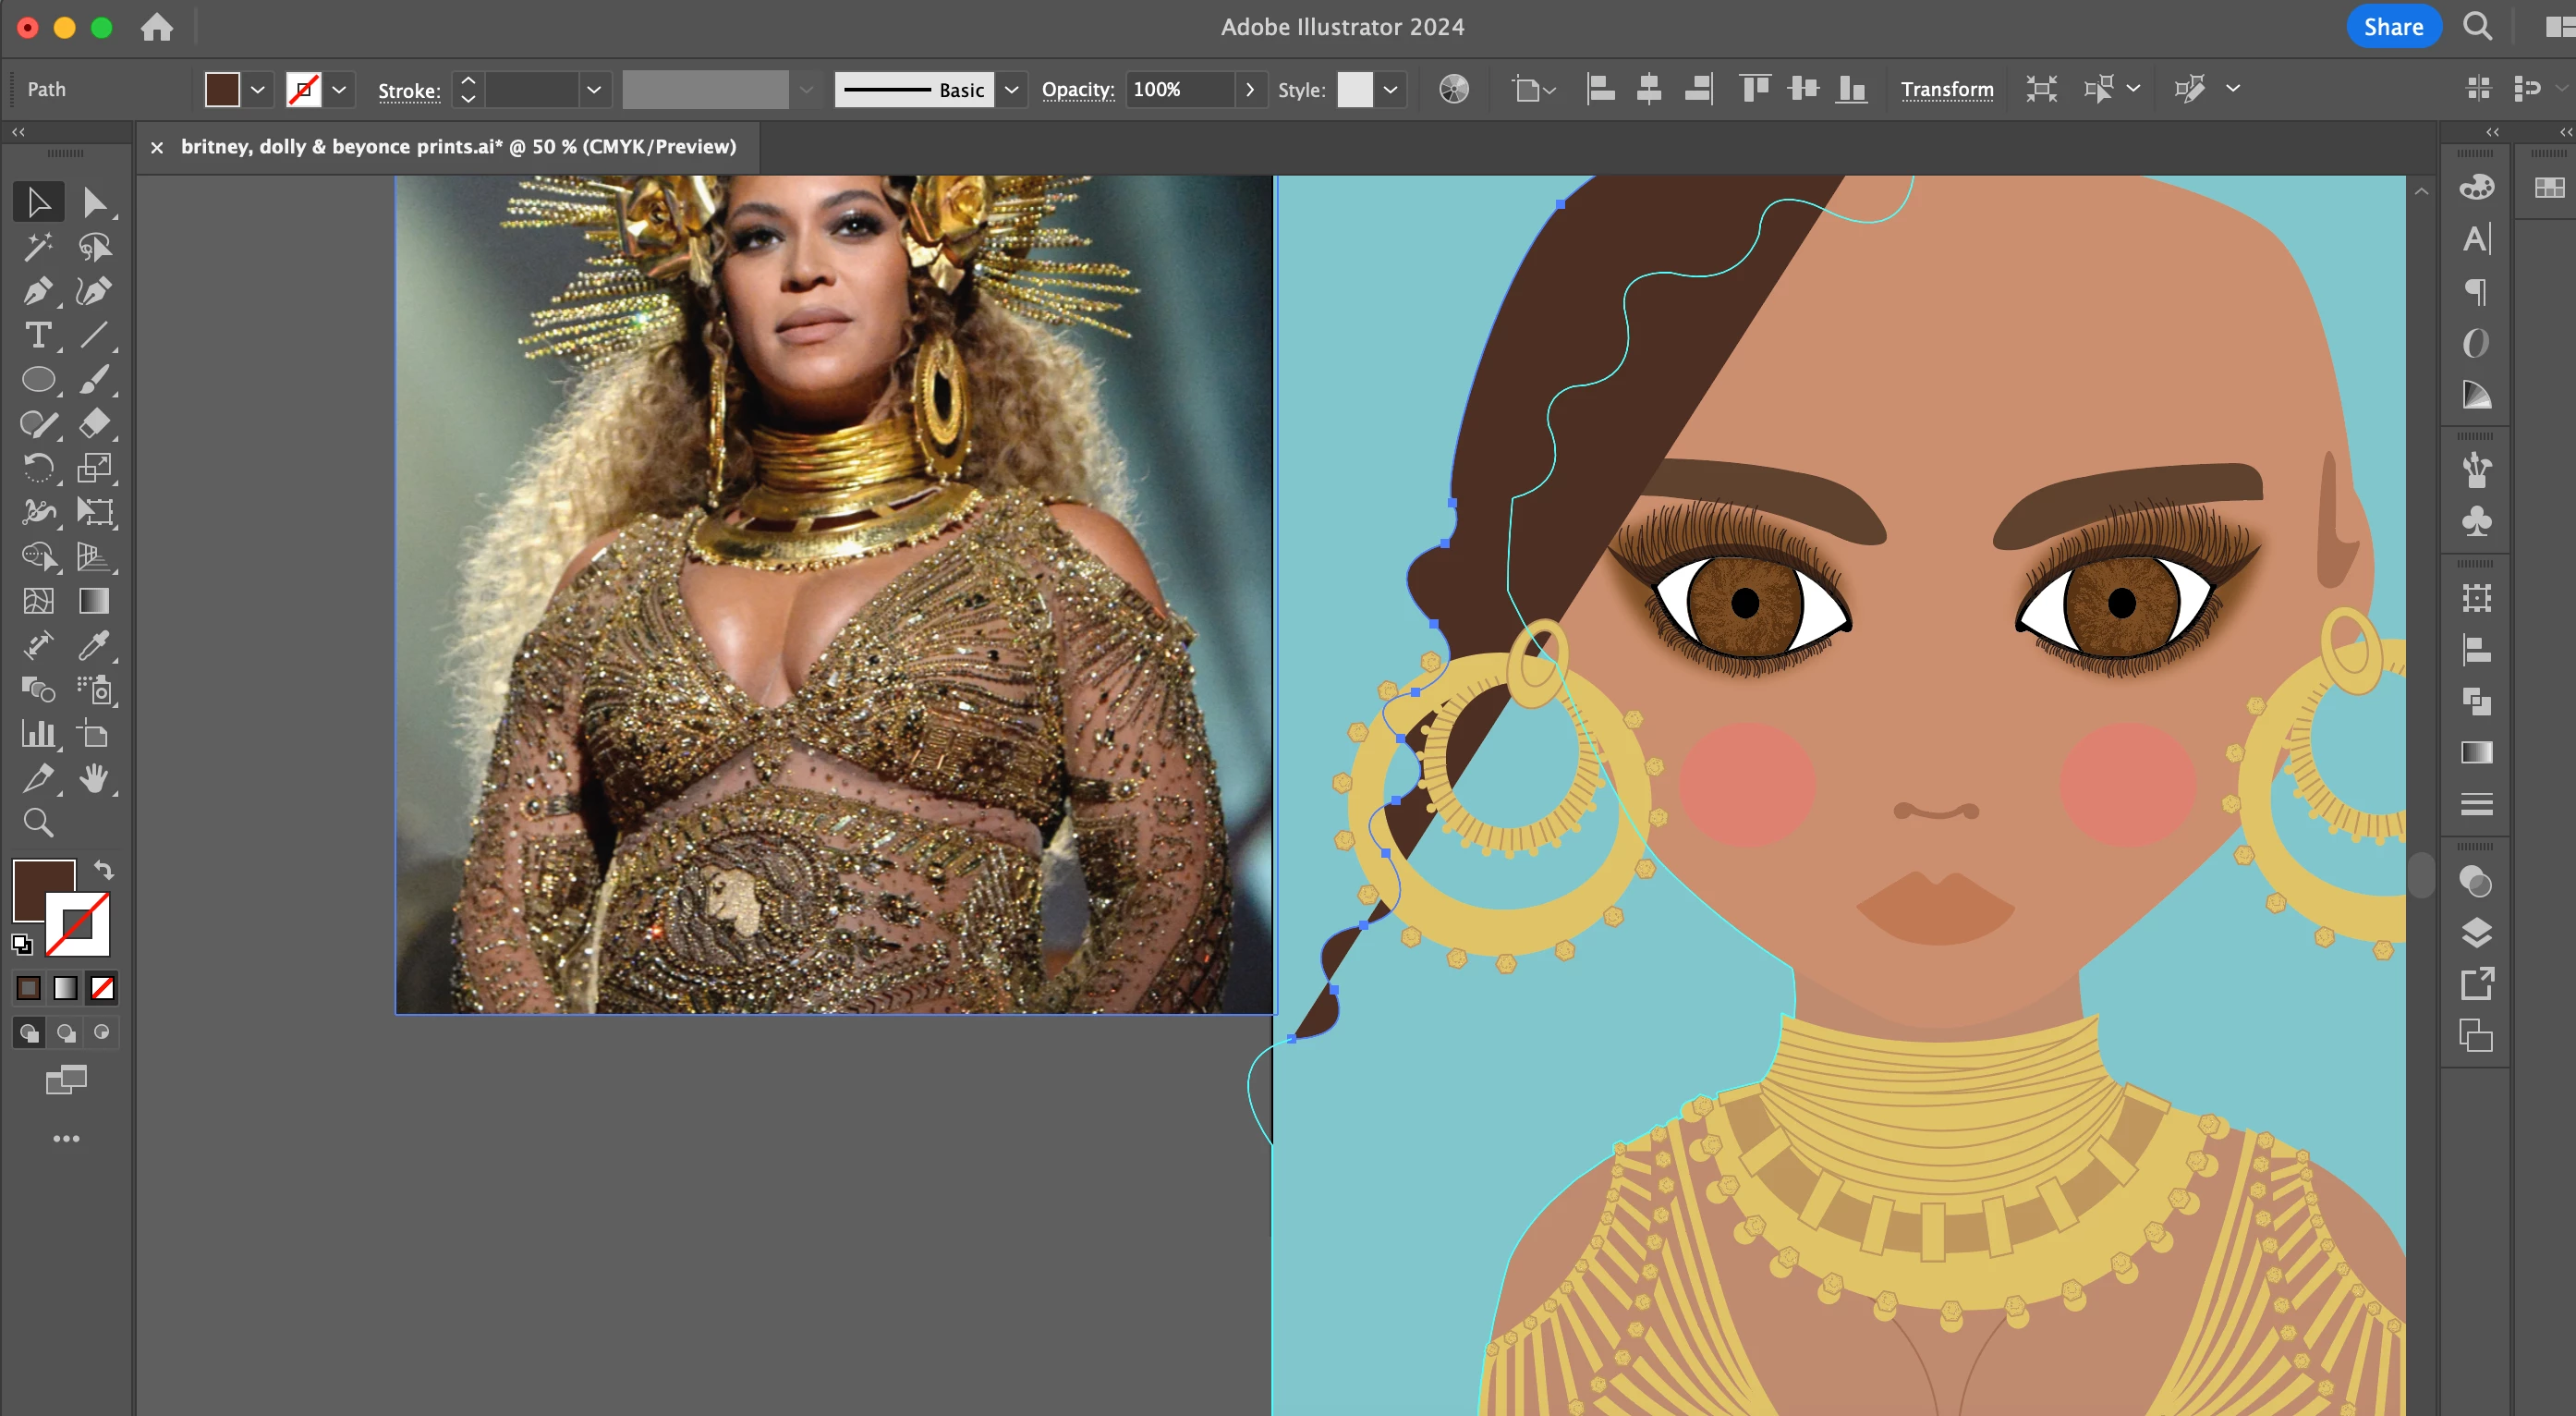Open the Style dropdown arrow
2576x1416 pixels.
(1390, 90)
